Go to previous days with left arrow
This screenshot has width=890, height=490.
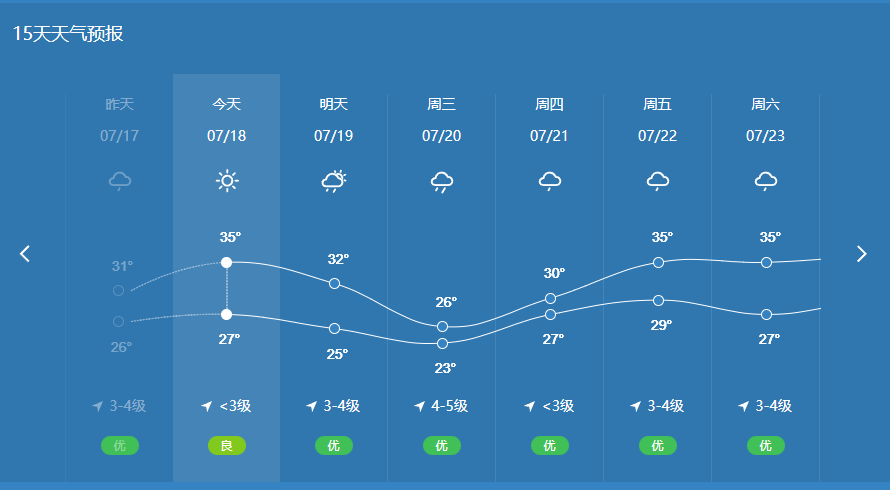pos(25,254)
